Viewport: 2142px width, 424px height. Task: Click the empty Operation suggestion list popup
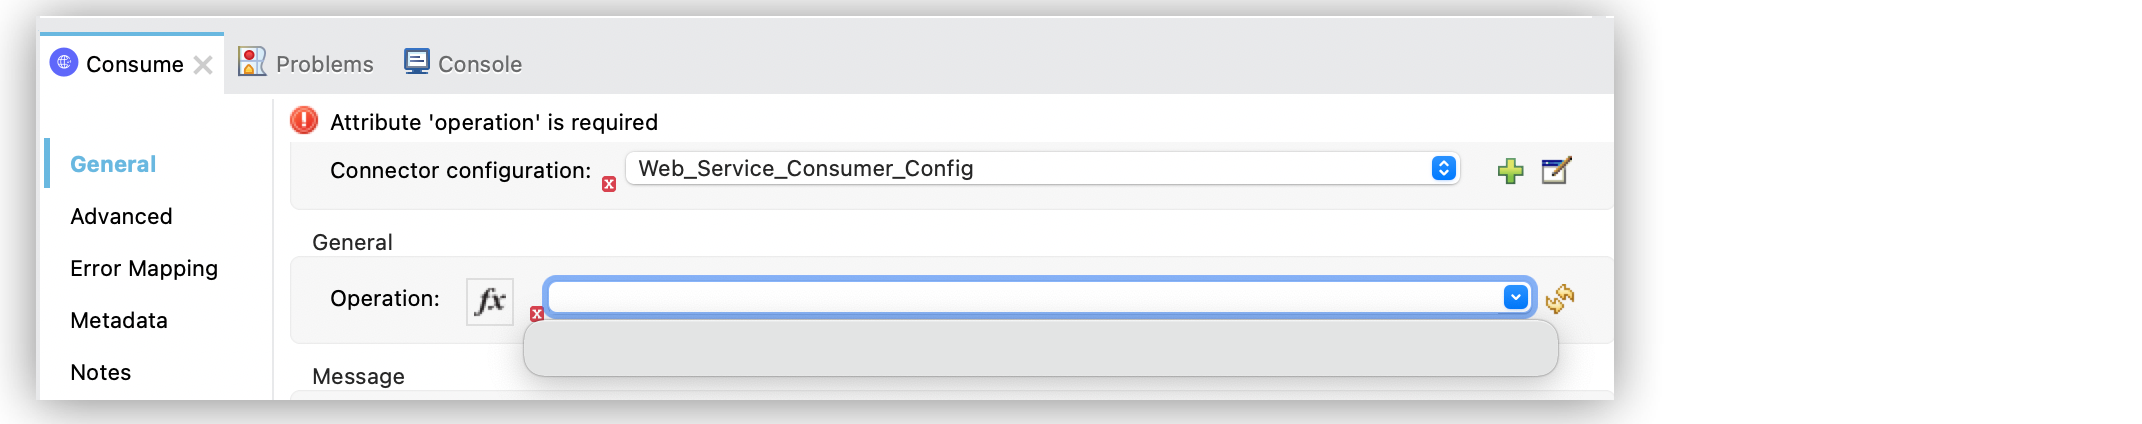[x=1040, y=348]
